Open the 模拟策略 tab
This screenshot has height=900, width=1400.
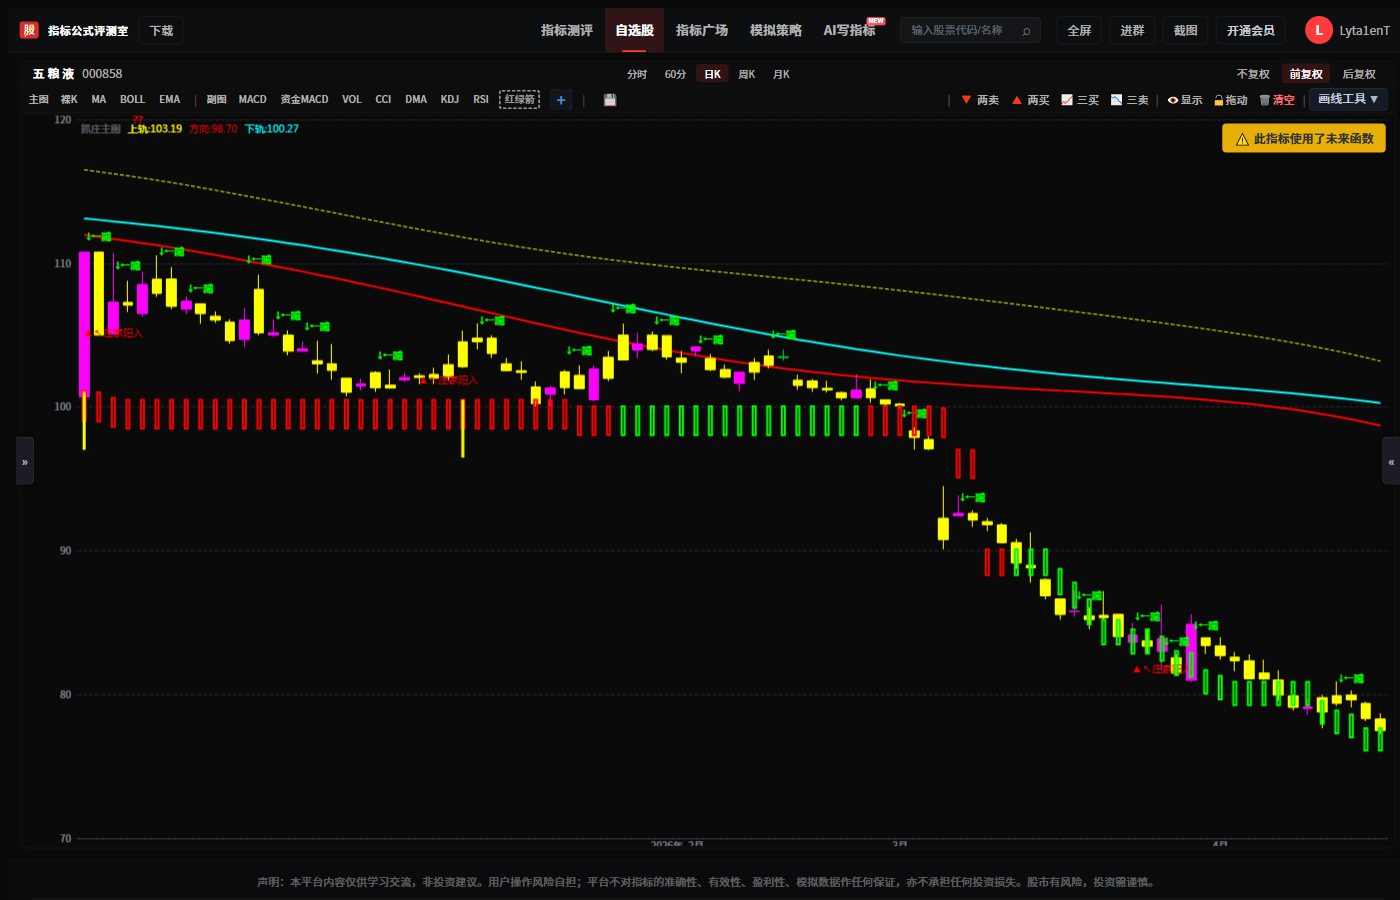(x=776, y=30)
